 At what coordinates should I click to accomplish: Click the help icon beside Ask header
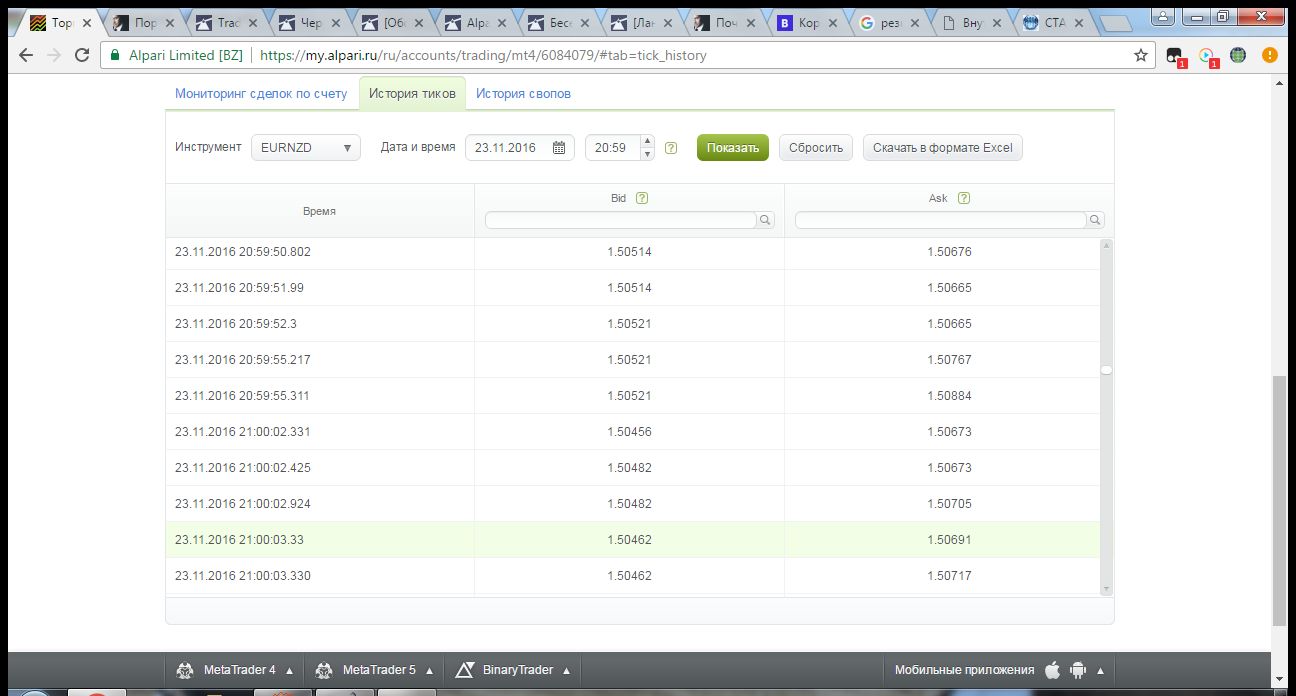click(x=964, y=198)
